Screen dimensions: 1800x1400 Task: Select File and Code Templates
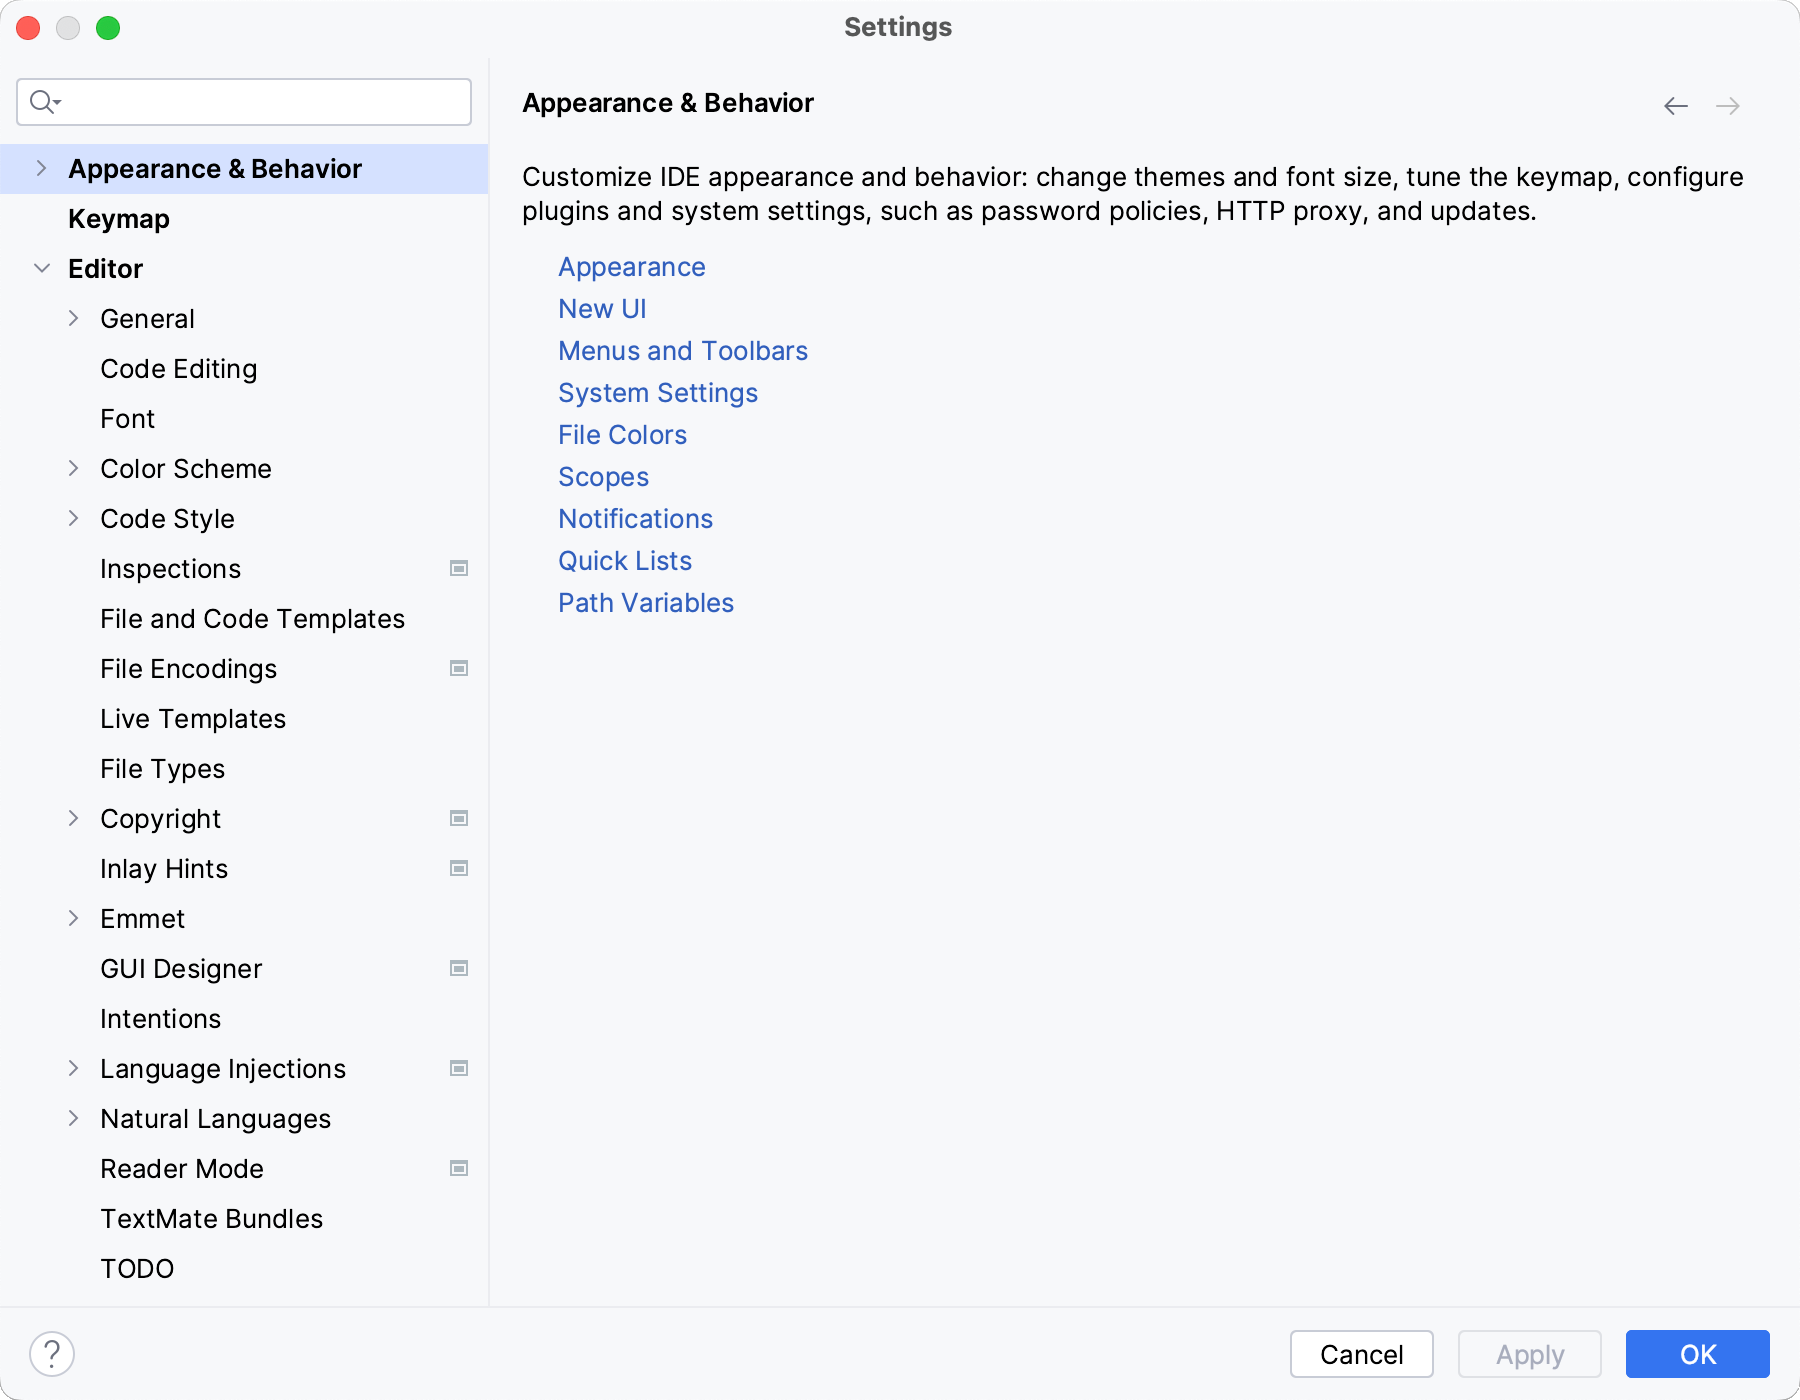point(244,619)
